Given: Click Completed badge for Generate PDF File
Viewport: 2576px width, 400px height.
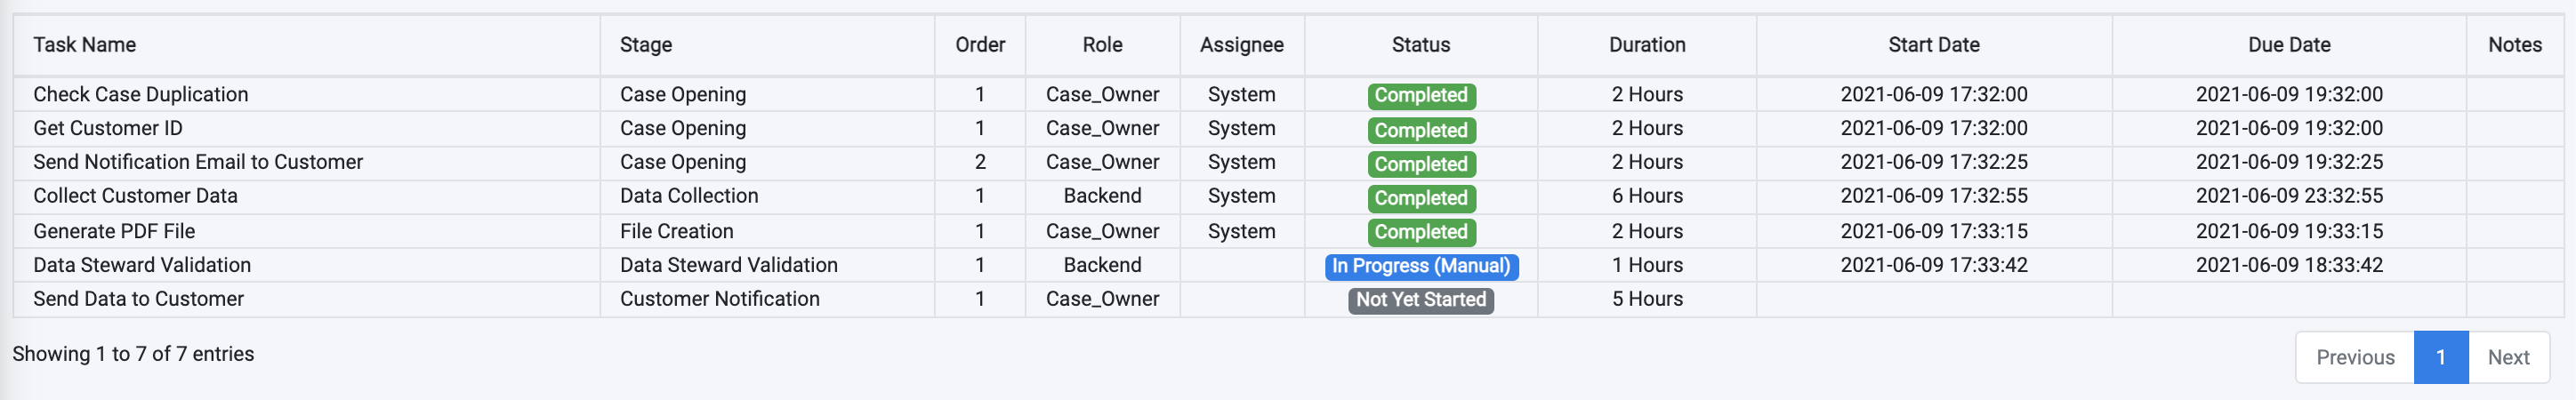Looking at the screenshot, I should pyautogui.click(x=1420, y=232).
